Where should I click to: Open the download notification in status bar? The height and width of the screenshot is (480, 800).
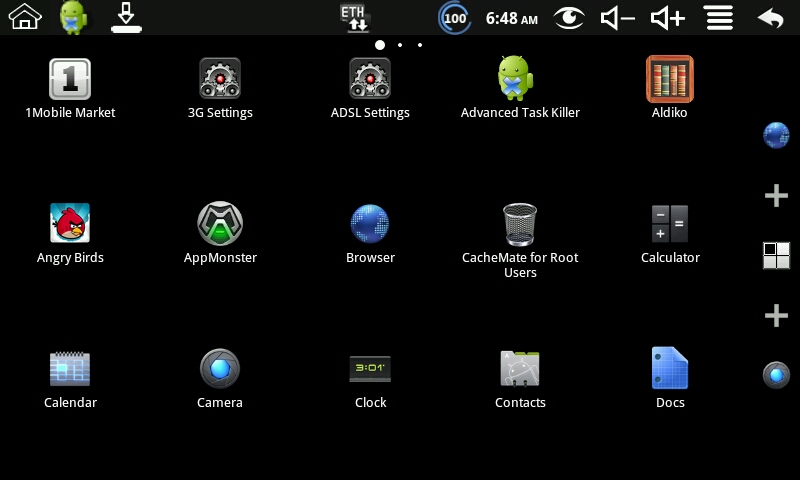pos(126,18)
